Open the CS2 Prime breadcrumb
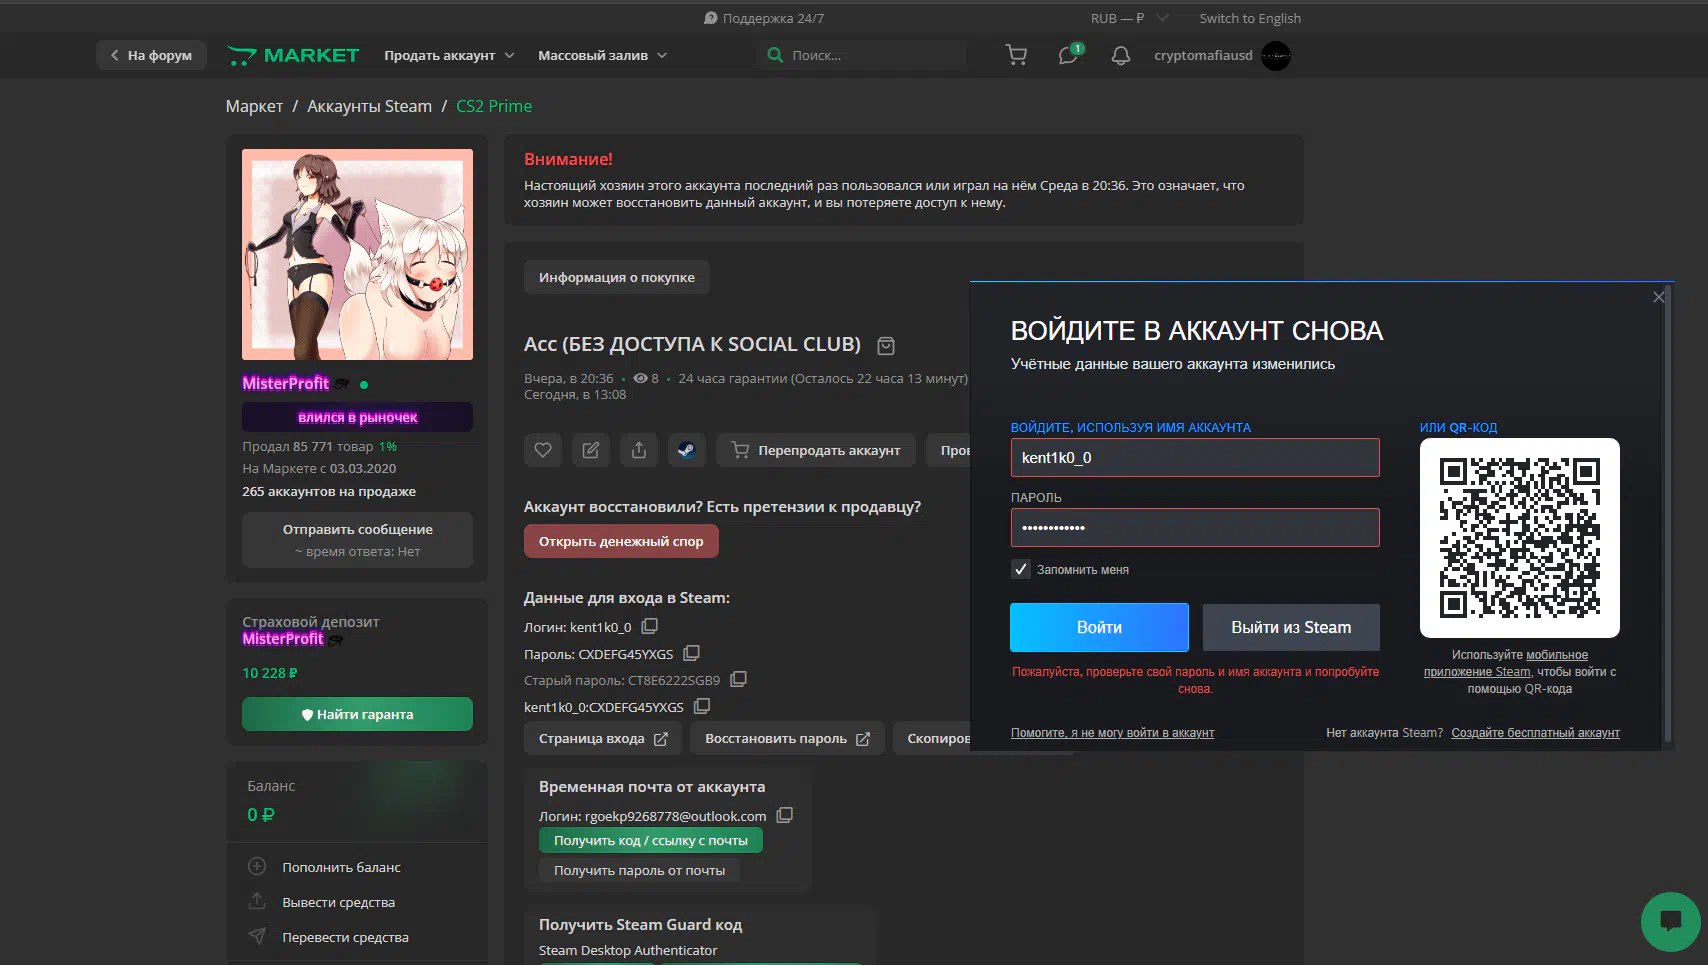The height and width of the screenshot is (965, 1708). click(x=494, y=106)
